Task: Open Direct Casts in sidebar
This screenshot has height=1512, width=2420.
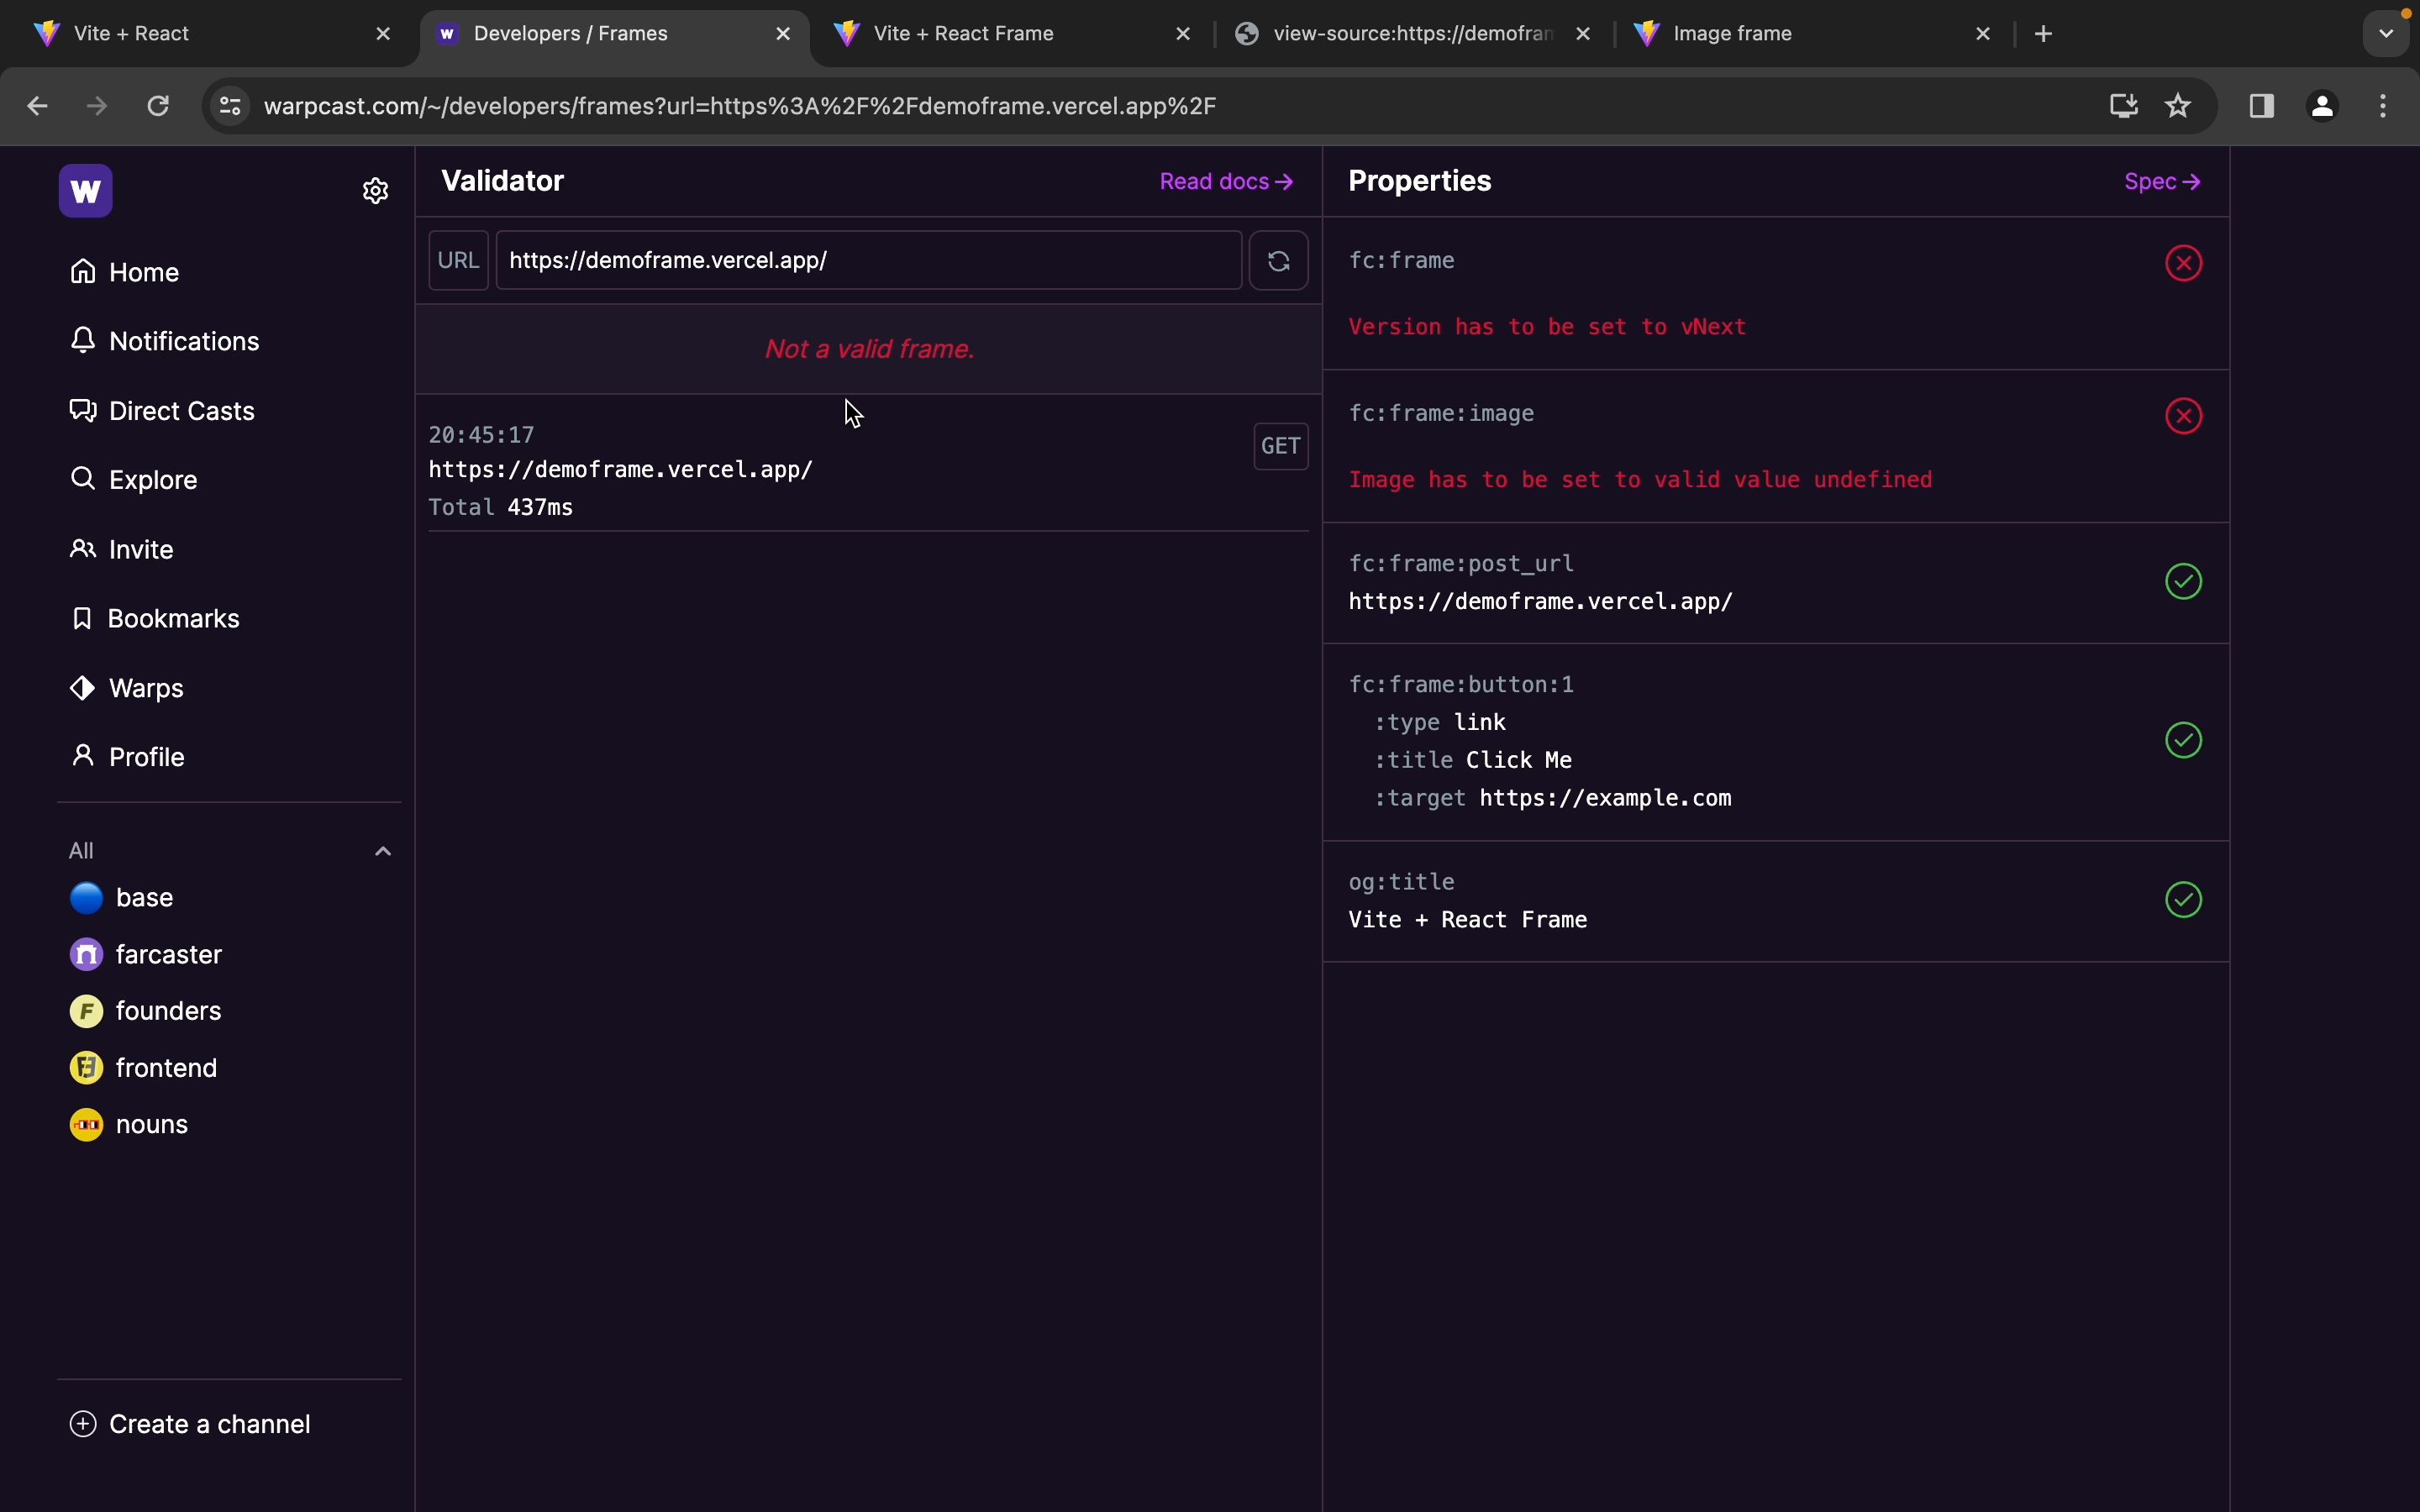Action: pyautogui.click(x=163, y=411)
